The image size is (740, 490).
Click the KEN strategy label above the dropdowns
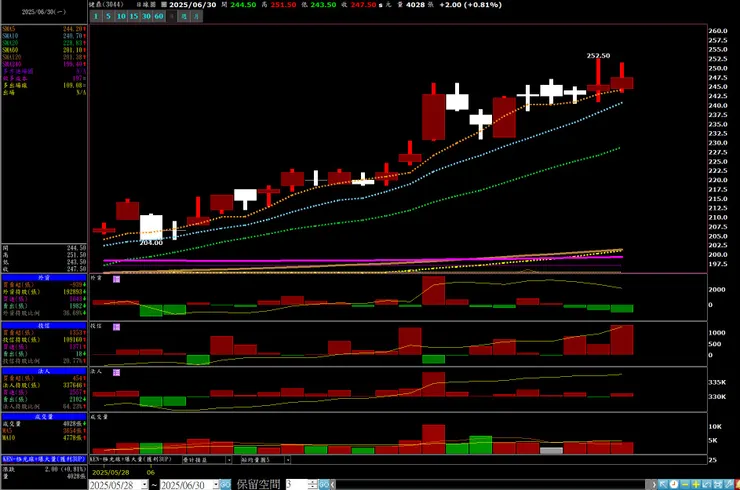click(131, 459)
